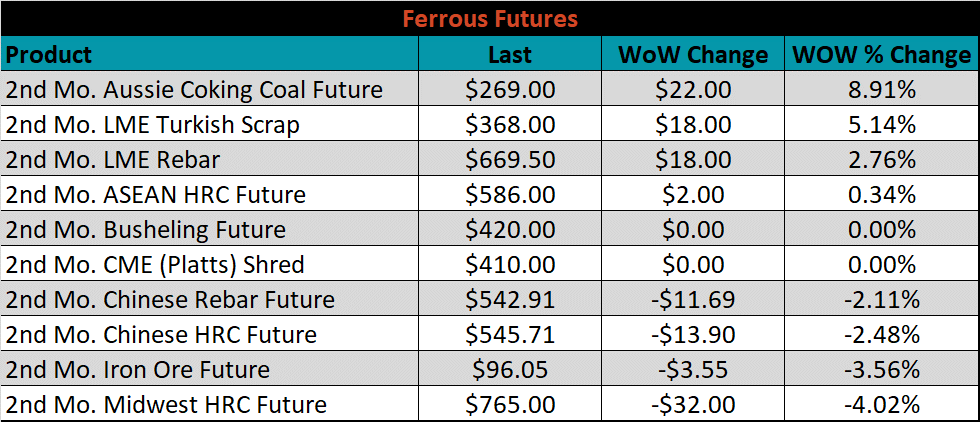Image resolution: width=980 pixels, height=422 pixels.
Task: Click the WOW % Change column header
Action: click(x=882, y=54)
